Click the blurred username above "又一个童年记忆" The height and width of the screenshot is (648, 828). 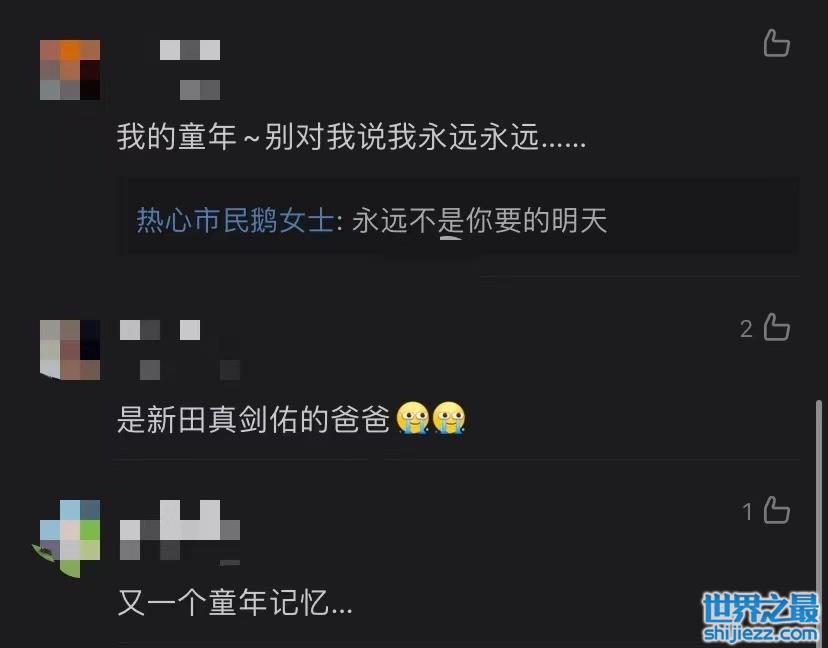pyautogui.click(x=180, y=532)
